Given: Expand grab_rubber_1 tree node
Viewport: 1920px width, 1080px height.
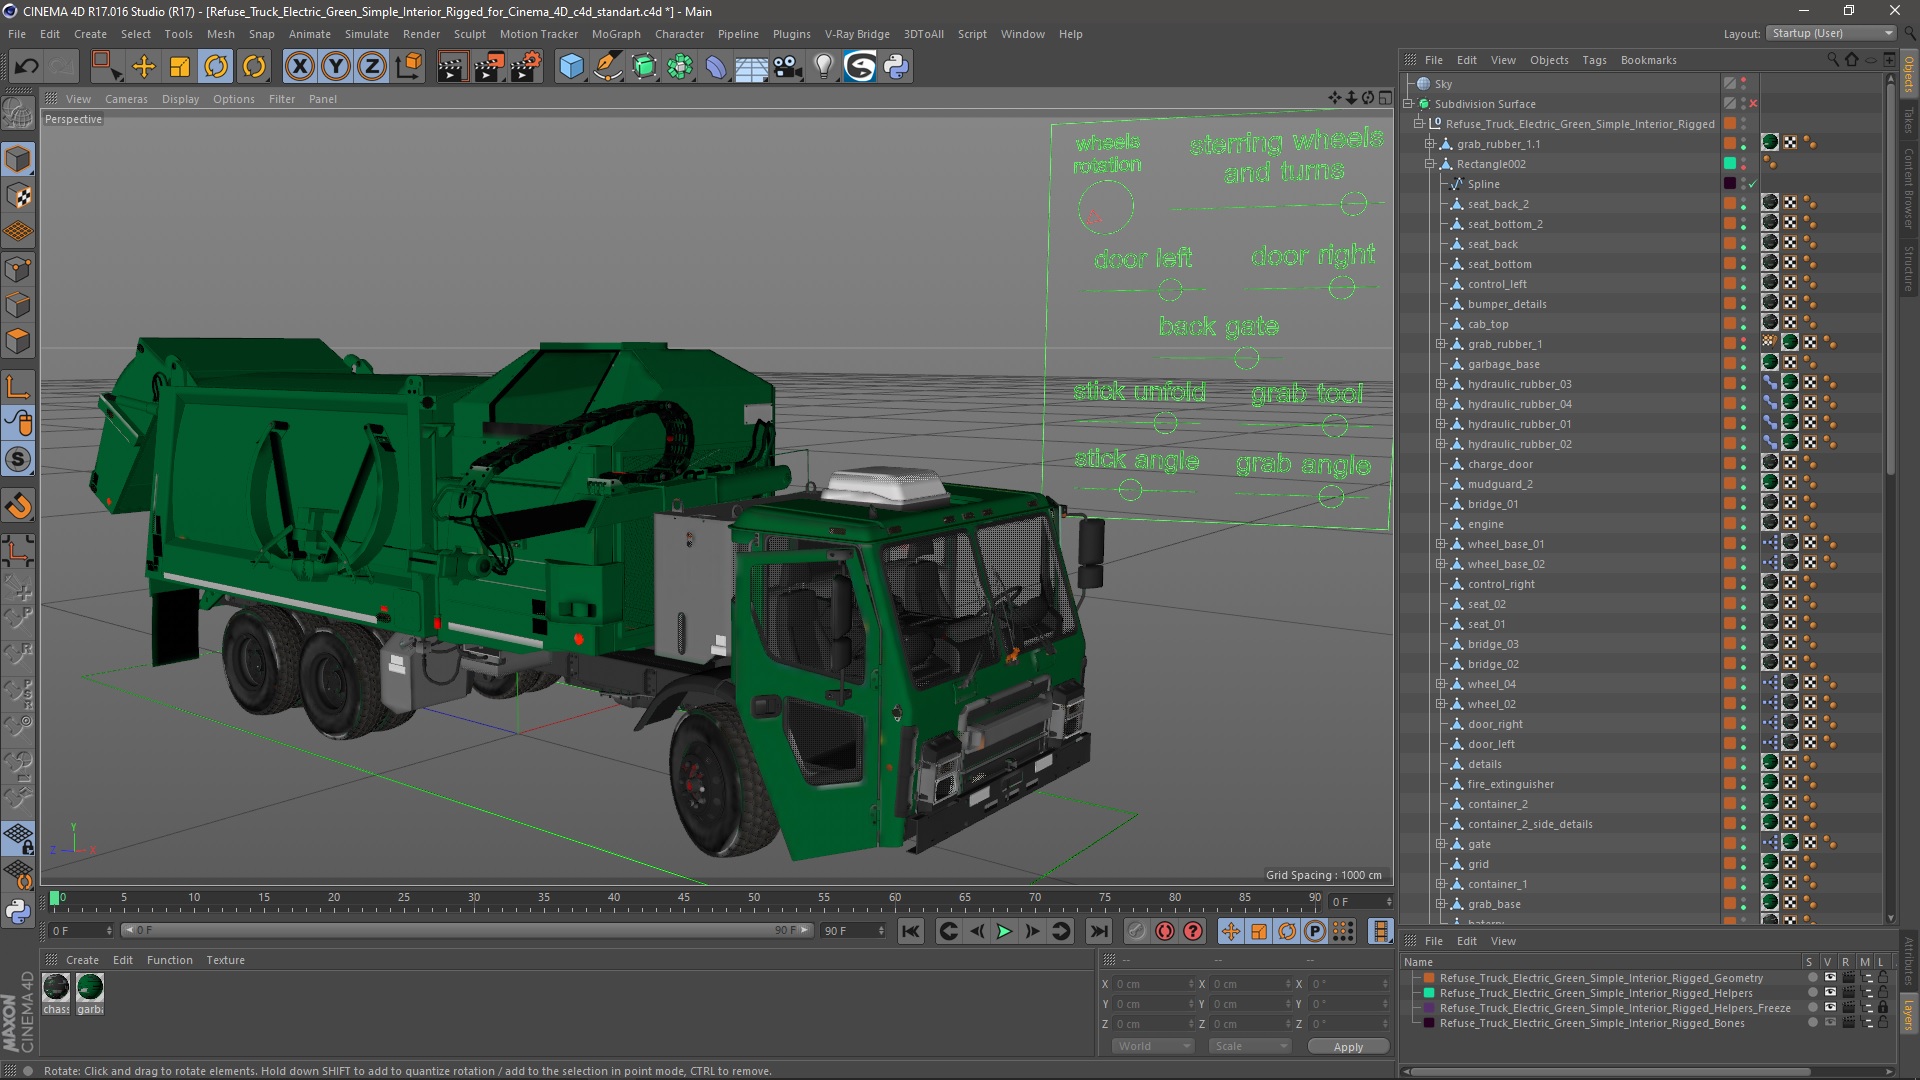Looking at the screenshot, I should pos(1441,344).
